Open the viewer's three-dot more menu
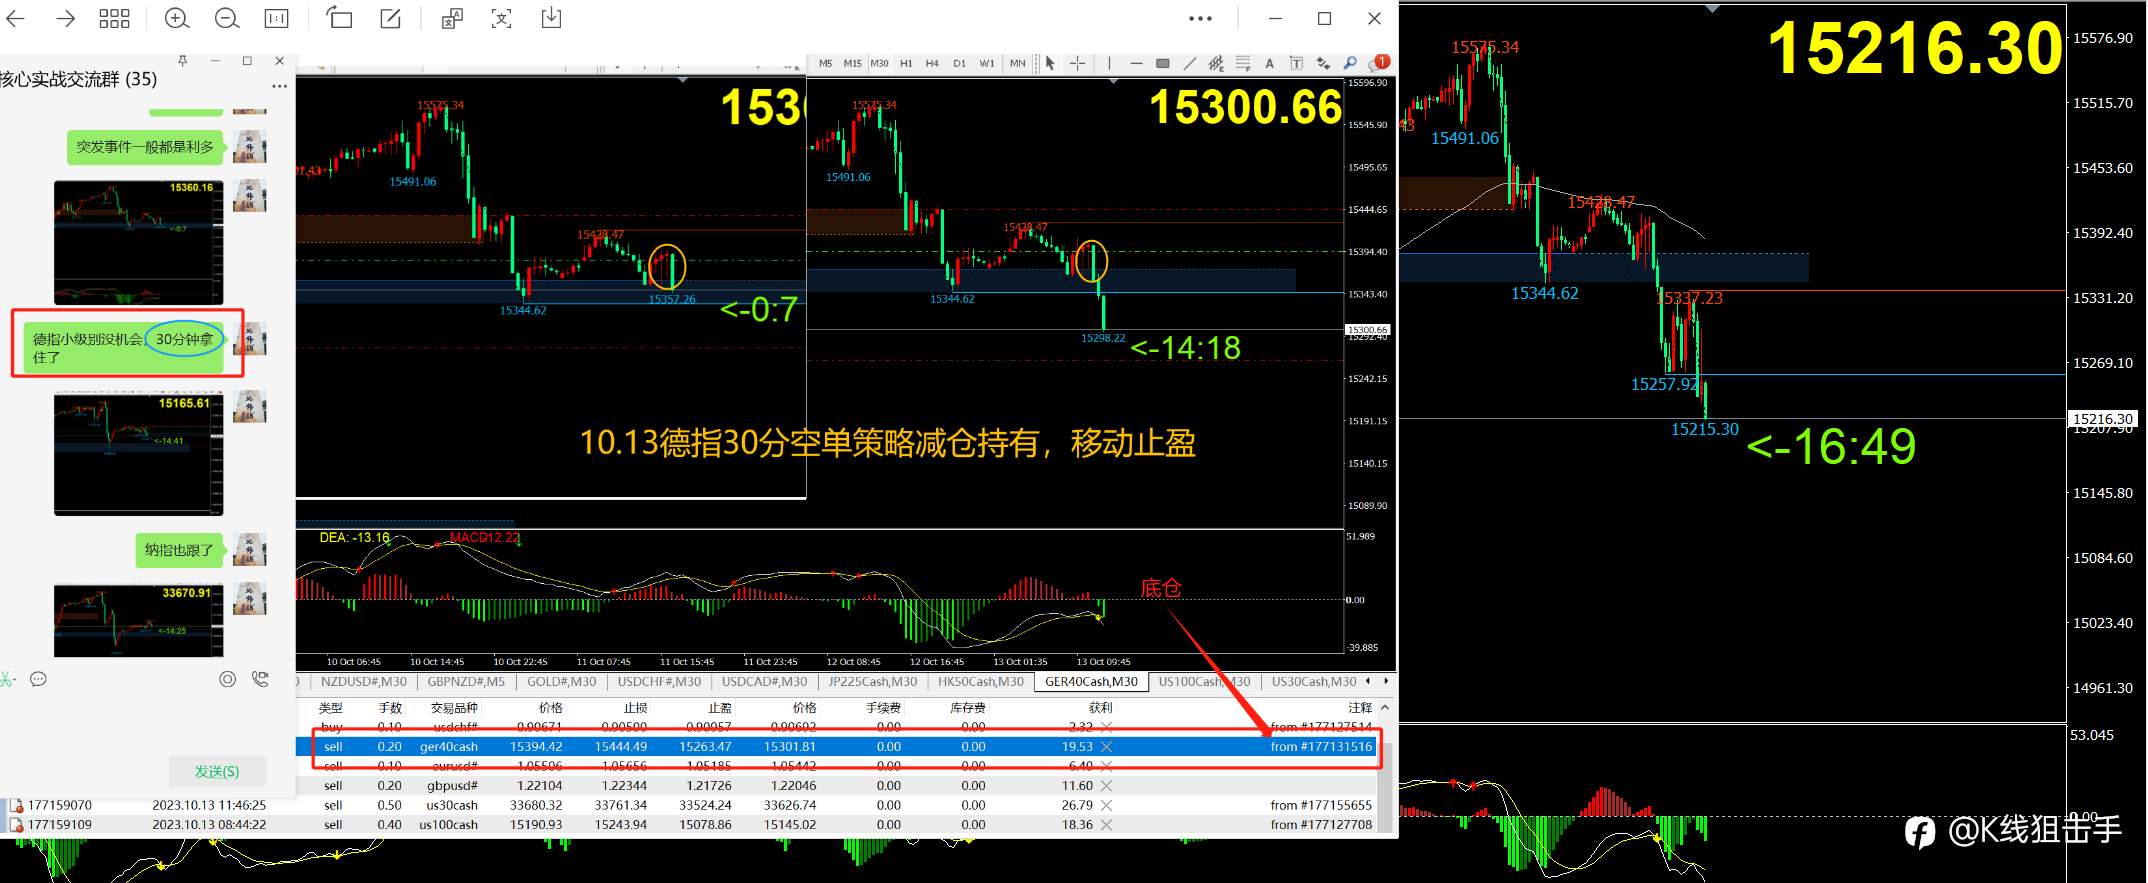Viewport: 2148px width, 883px height. (x=1200, y=18)
